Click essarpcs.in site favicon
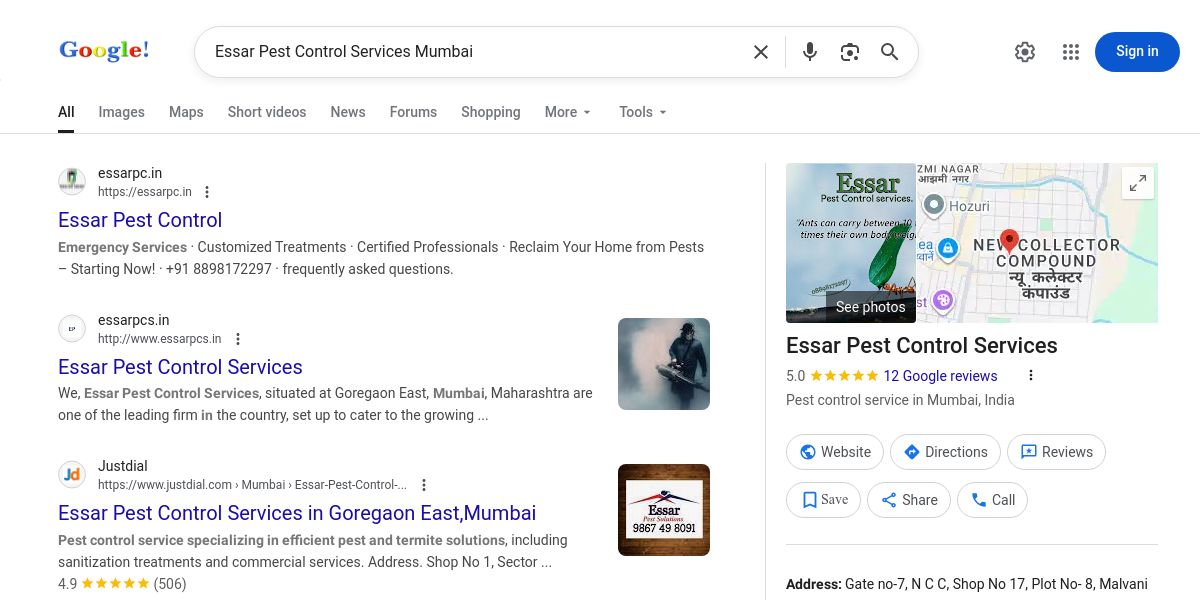Viewport: 1200px width, 600px height. pyautogui.click(x=72, y=328)
